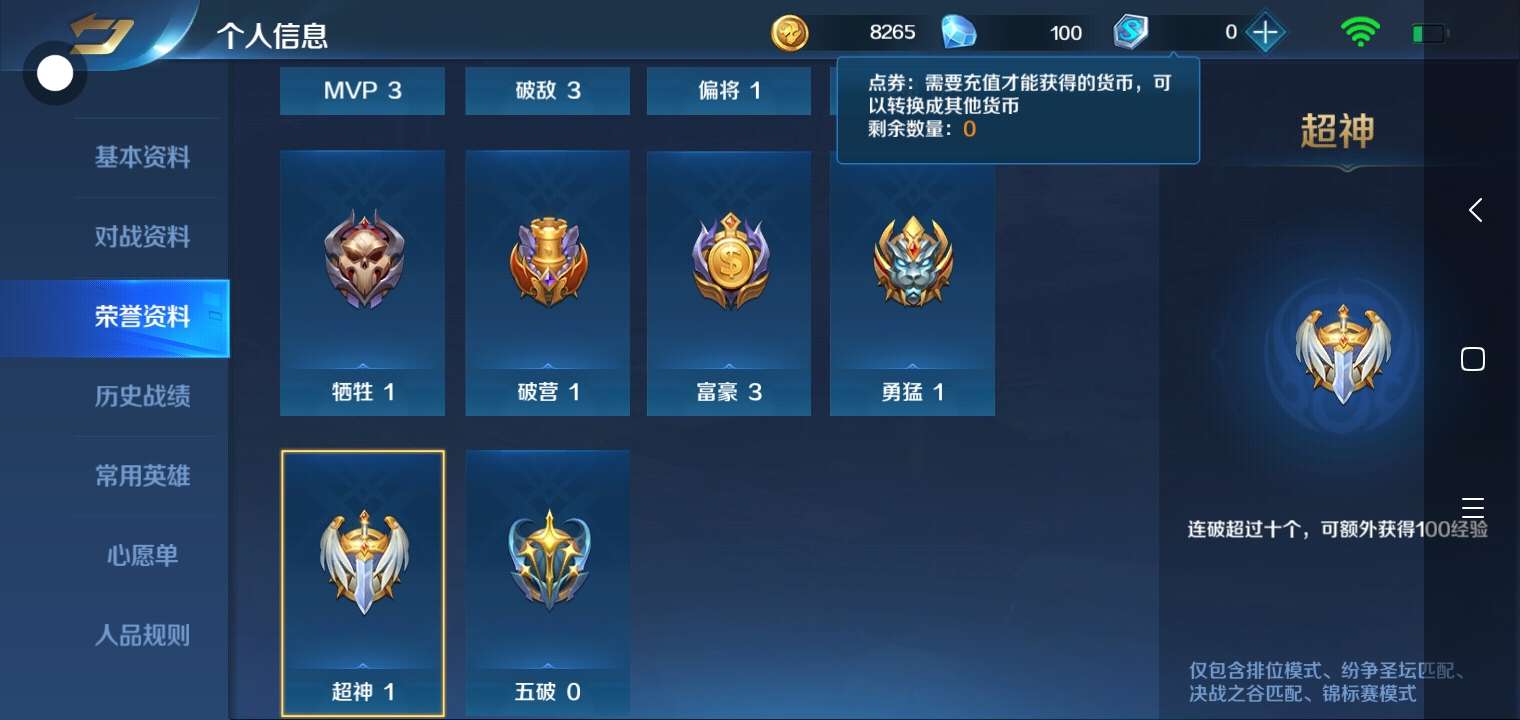
Task: Select the 破敌 3 honor card
Action: pos(548,91)
